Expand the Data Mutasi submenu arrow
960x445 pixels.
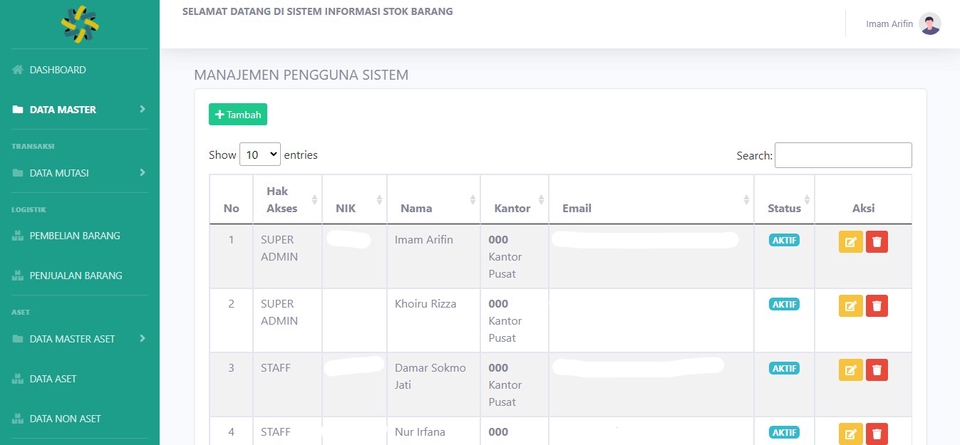(142, 173)
